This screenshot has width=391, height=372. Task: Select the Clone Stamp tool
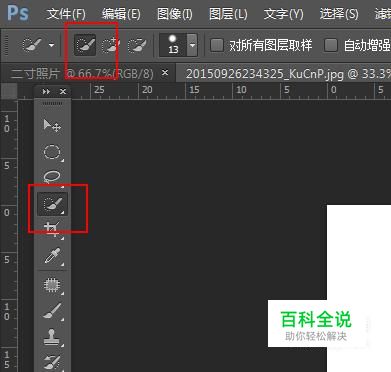pyautogui.click(x=52, y=337)
